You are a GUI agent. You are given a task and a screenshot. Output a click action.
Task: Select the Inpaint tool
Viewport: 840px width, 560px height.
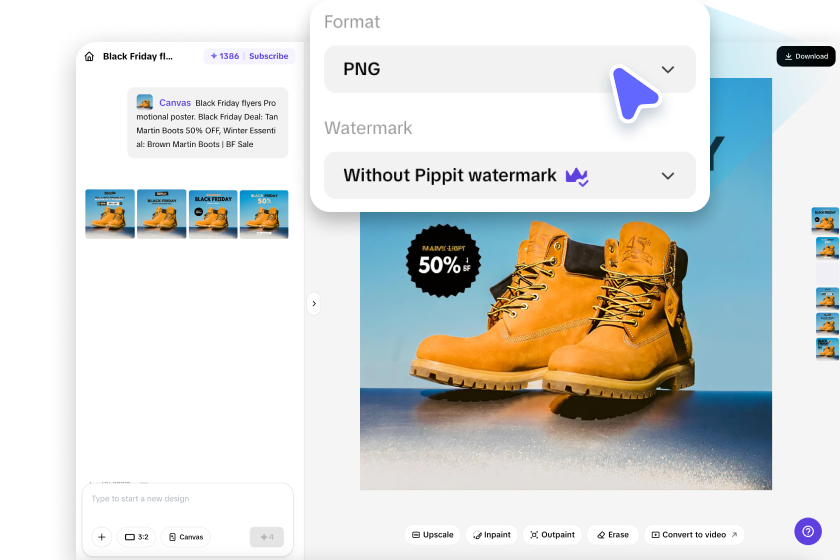tap(490, 535)
